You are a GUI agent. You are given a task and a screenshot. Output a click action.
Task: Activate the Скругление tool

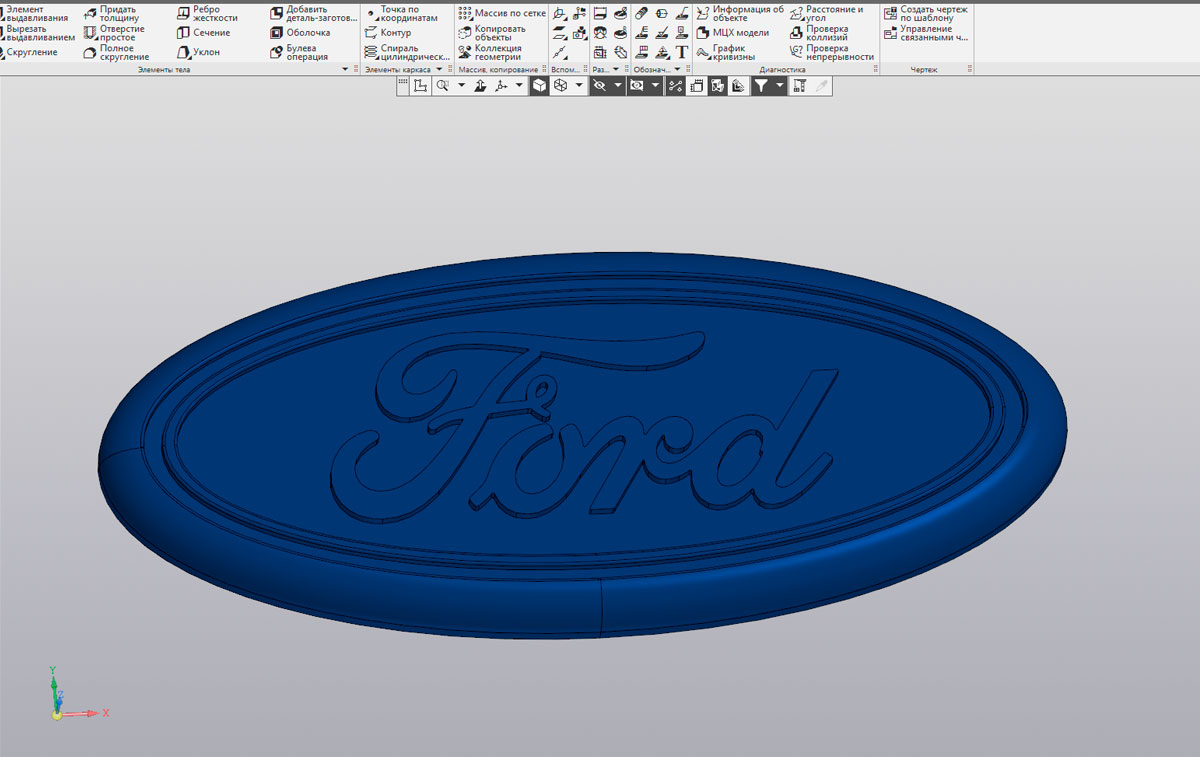click(x=30, y=52)
